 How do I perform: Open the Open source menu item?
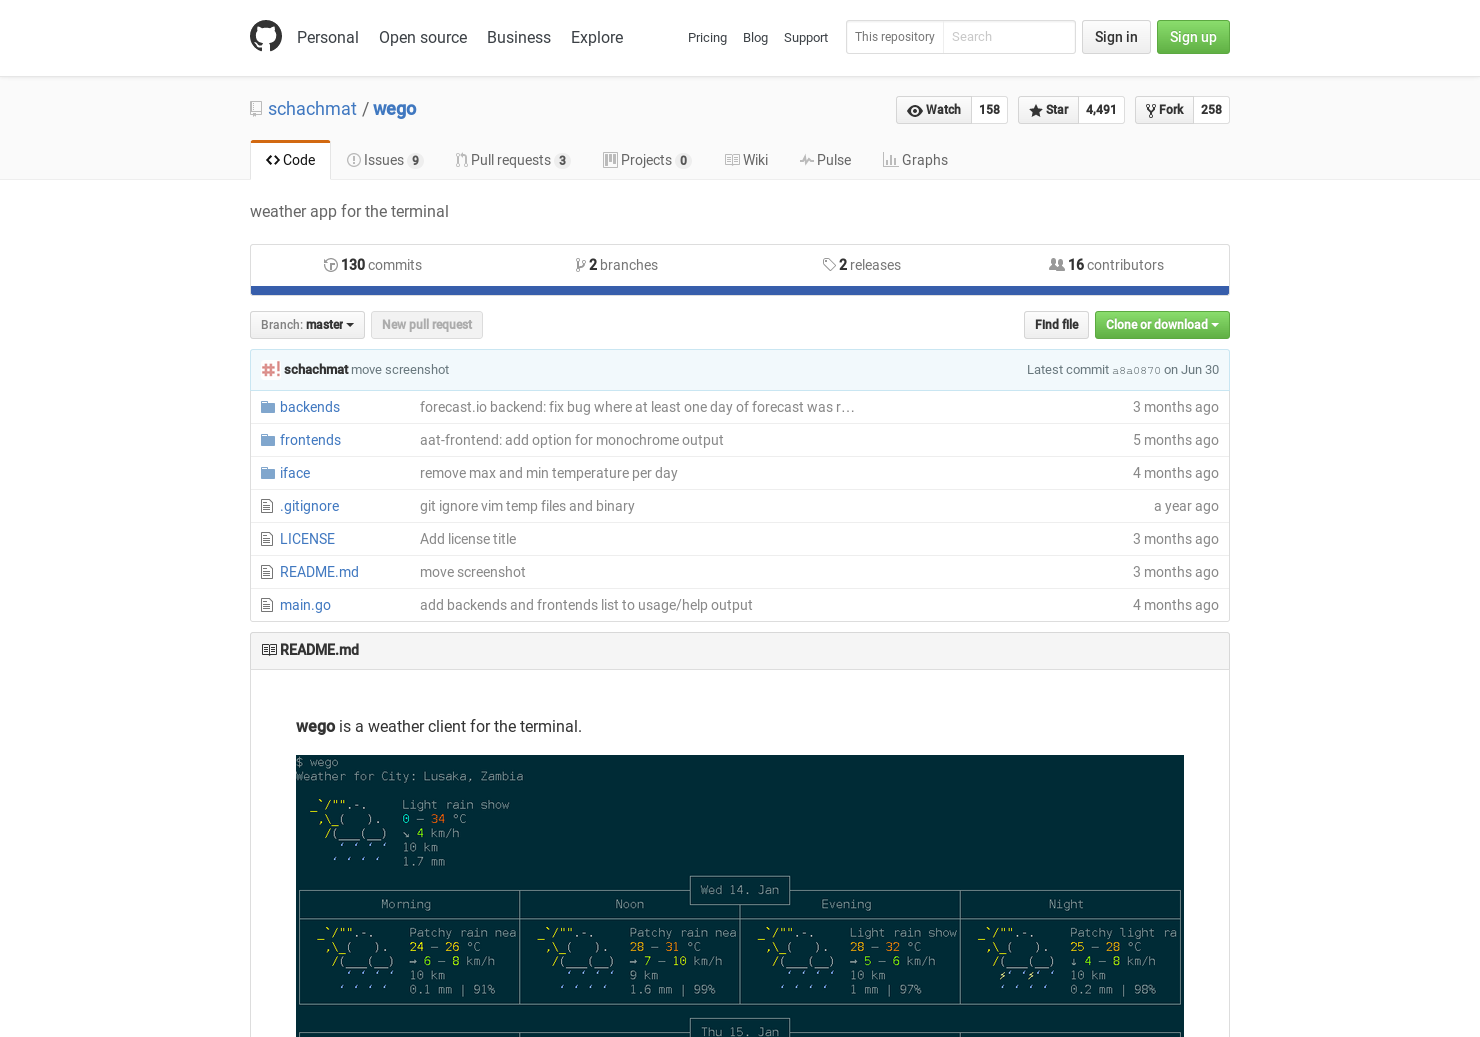[x=423, y=37]
